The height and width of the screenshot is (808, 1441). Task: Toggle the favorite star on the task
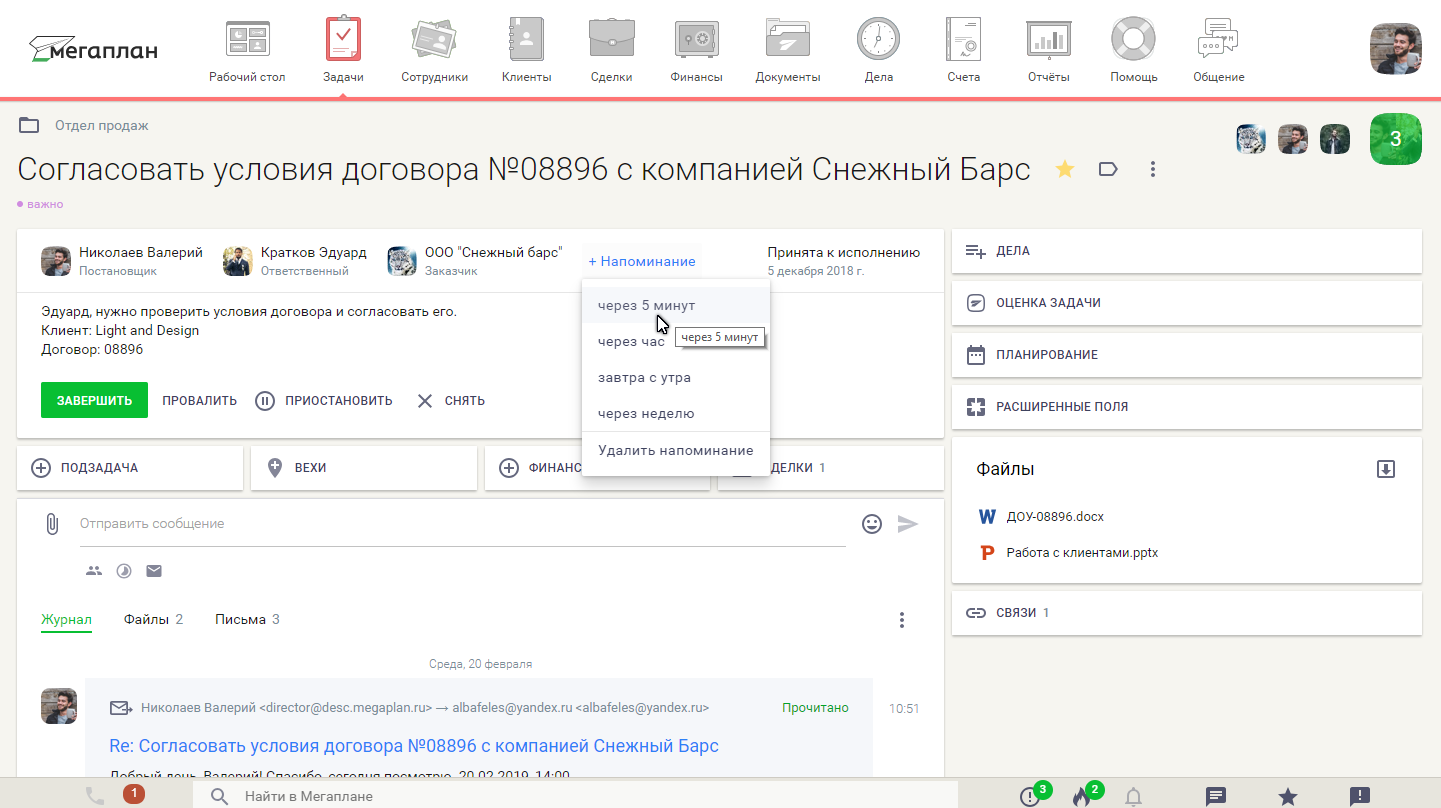pyautogui.click(x=1065, y=170)
